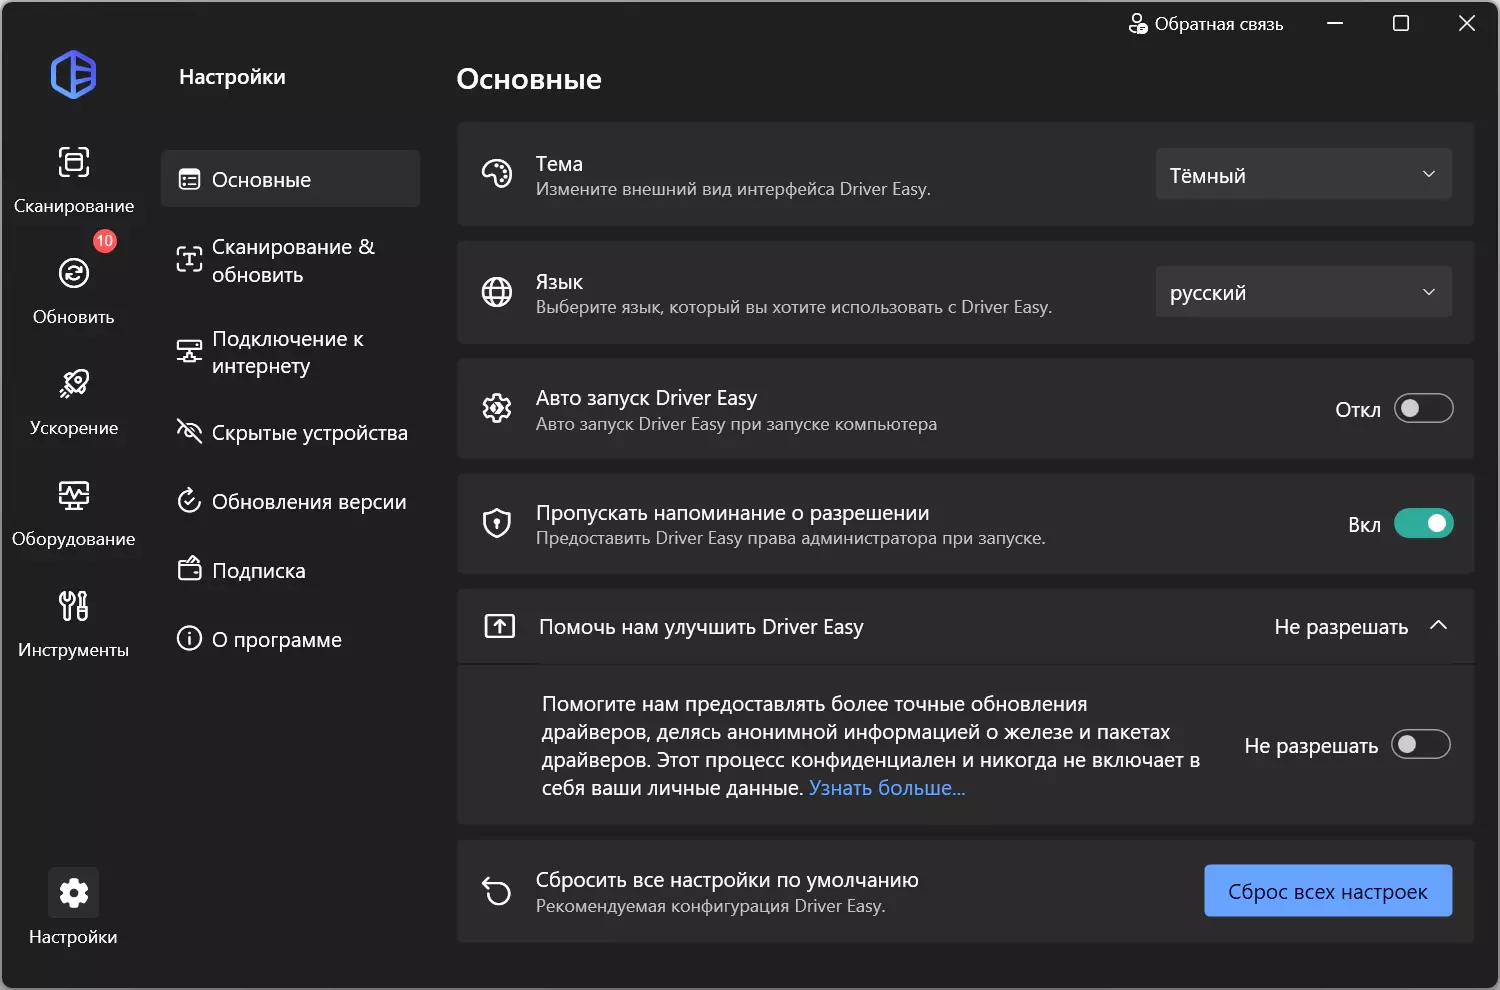Click Авто запуск при запуске компьютера description
This screenshot has height=990, width=1500.
point(736,424)
